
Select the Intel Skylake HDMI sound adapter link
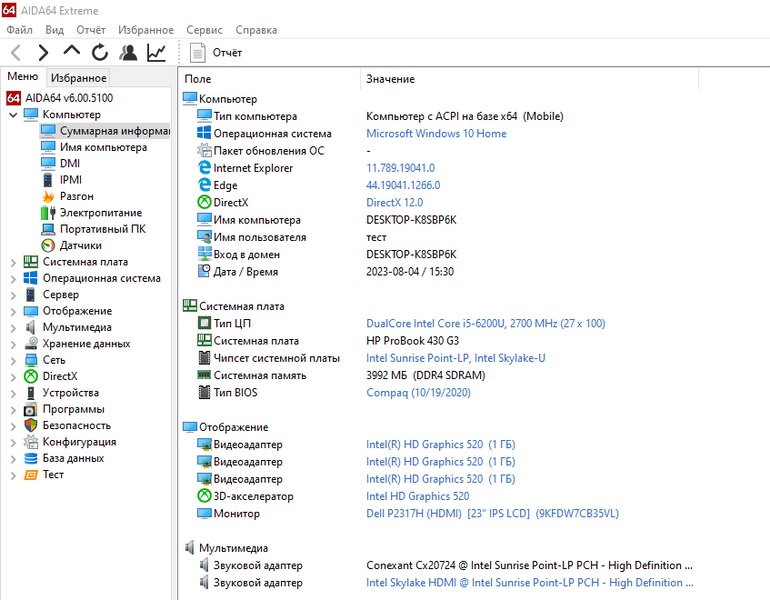529,583
